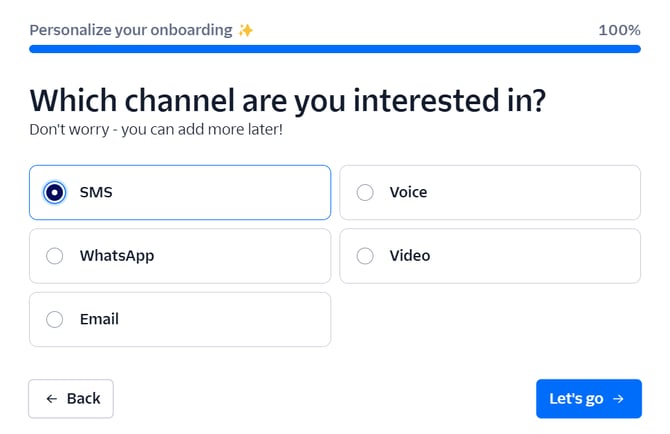The image size is (670, 434).
Task: Click the 'Don't worry' subtitle text
Action: (156, 129)
